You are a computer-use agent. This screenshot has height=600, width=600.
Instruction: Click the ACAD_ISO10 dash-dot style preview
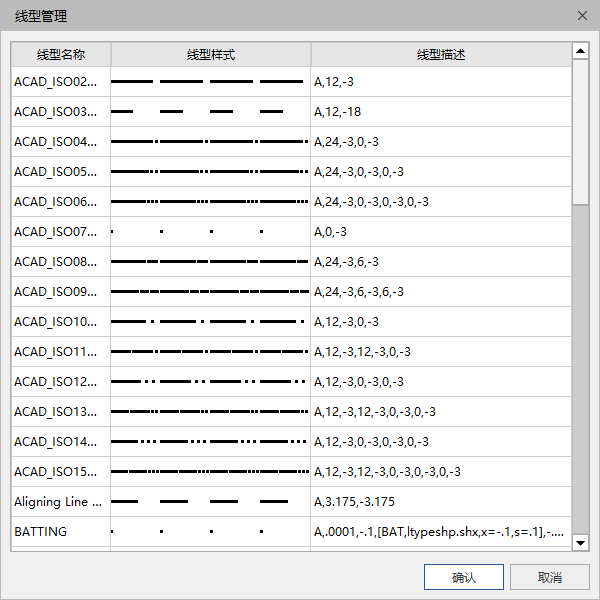[210, 321]
